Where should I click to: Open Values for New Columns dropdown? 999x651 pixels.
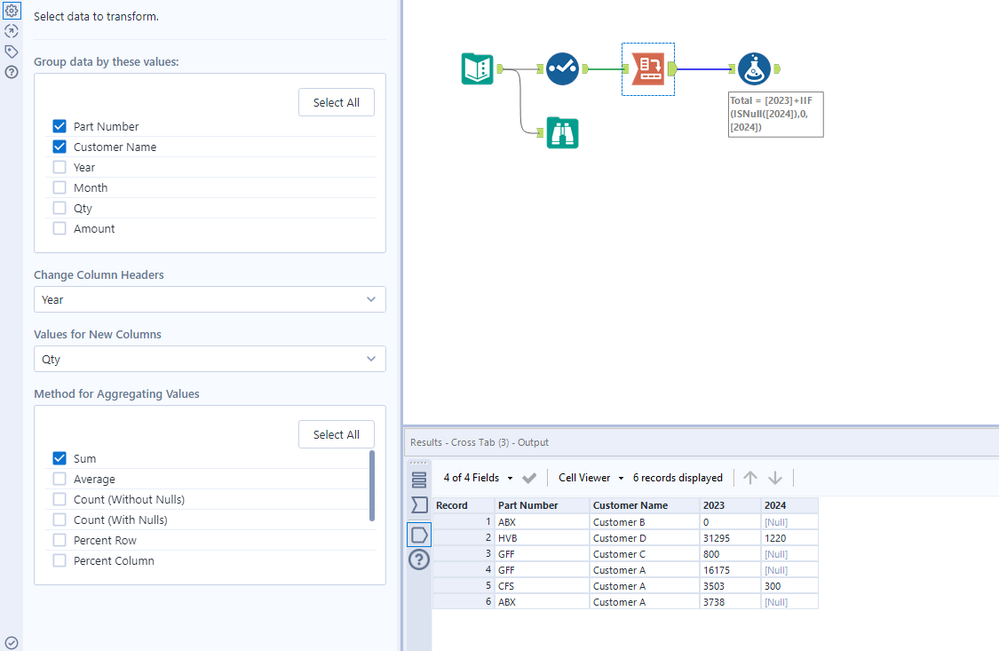coord(210,359)
